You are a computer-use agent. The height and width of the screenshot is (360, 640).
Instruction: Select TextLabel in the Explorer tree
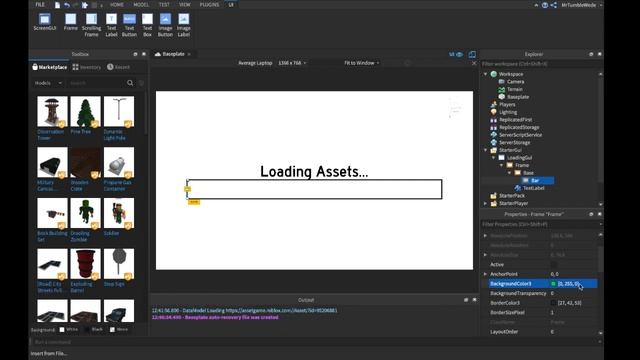pos(533,188)
